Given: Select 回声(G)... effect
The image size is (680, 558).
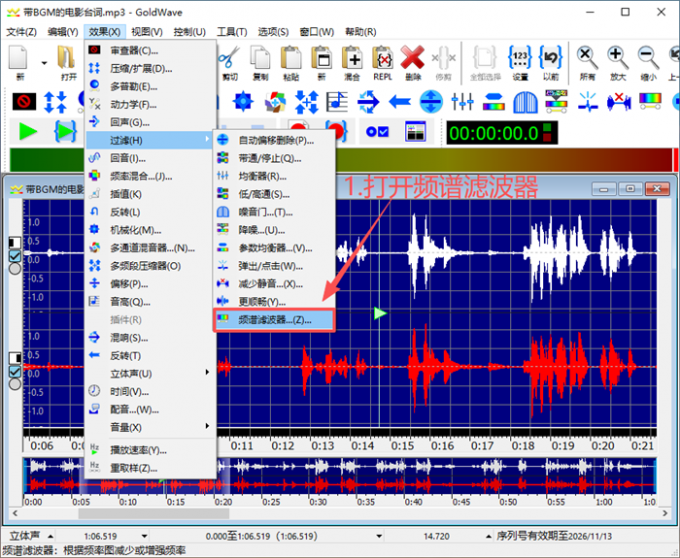Looking at the screenshot, I should point(150,122).
